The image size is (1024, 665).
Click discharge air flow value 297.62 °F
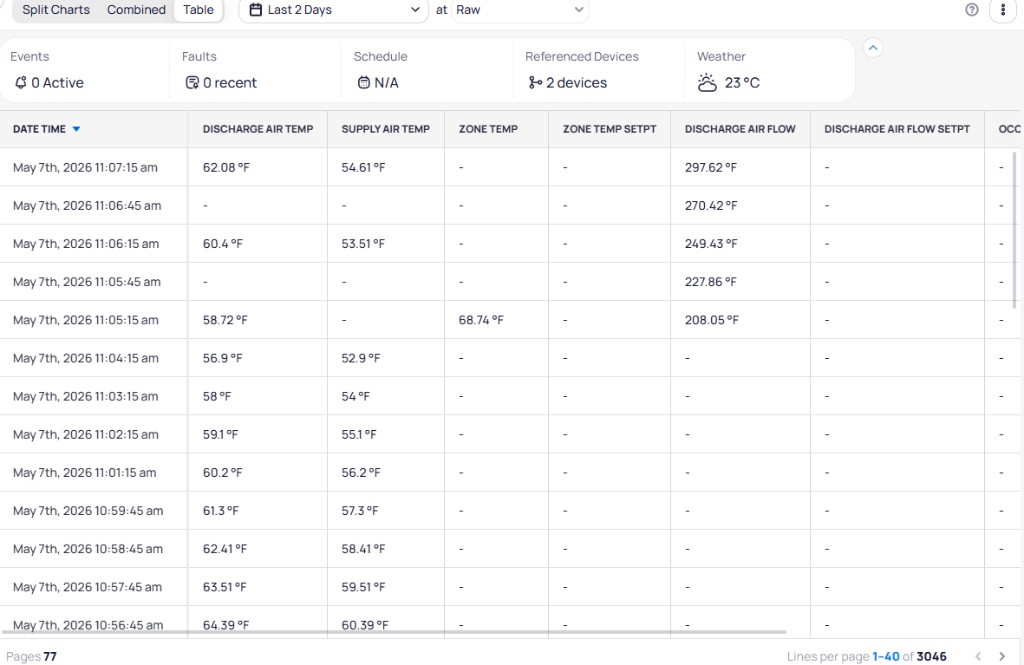pos(711,167)
